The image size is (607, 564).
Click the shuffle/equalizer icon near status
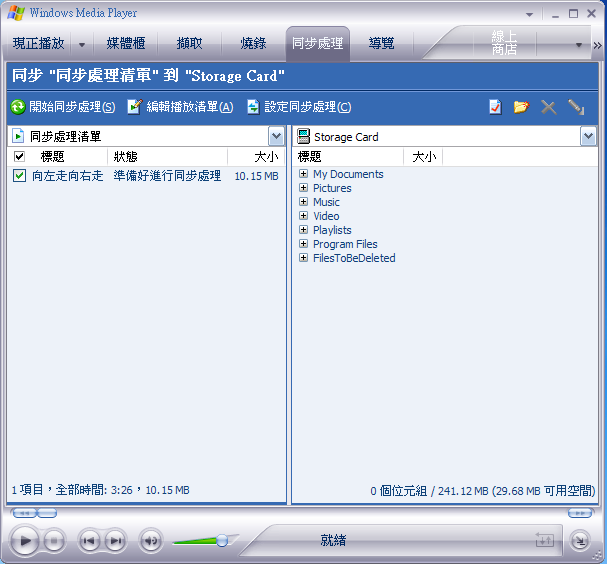tap(545, 540)
